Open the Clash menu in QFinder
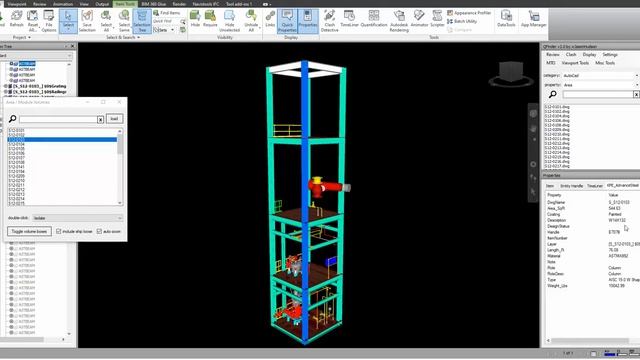Screen dimensions: 640x360 point(571,55)
